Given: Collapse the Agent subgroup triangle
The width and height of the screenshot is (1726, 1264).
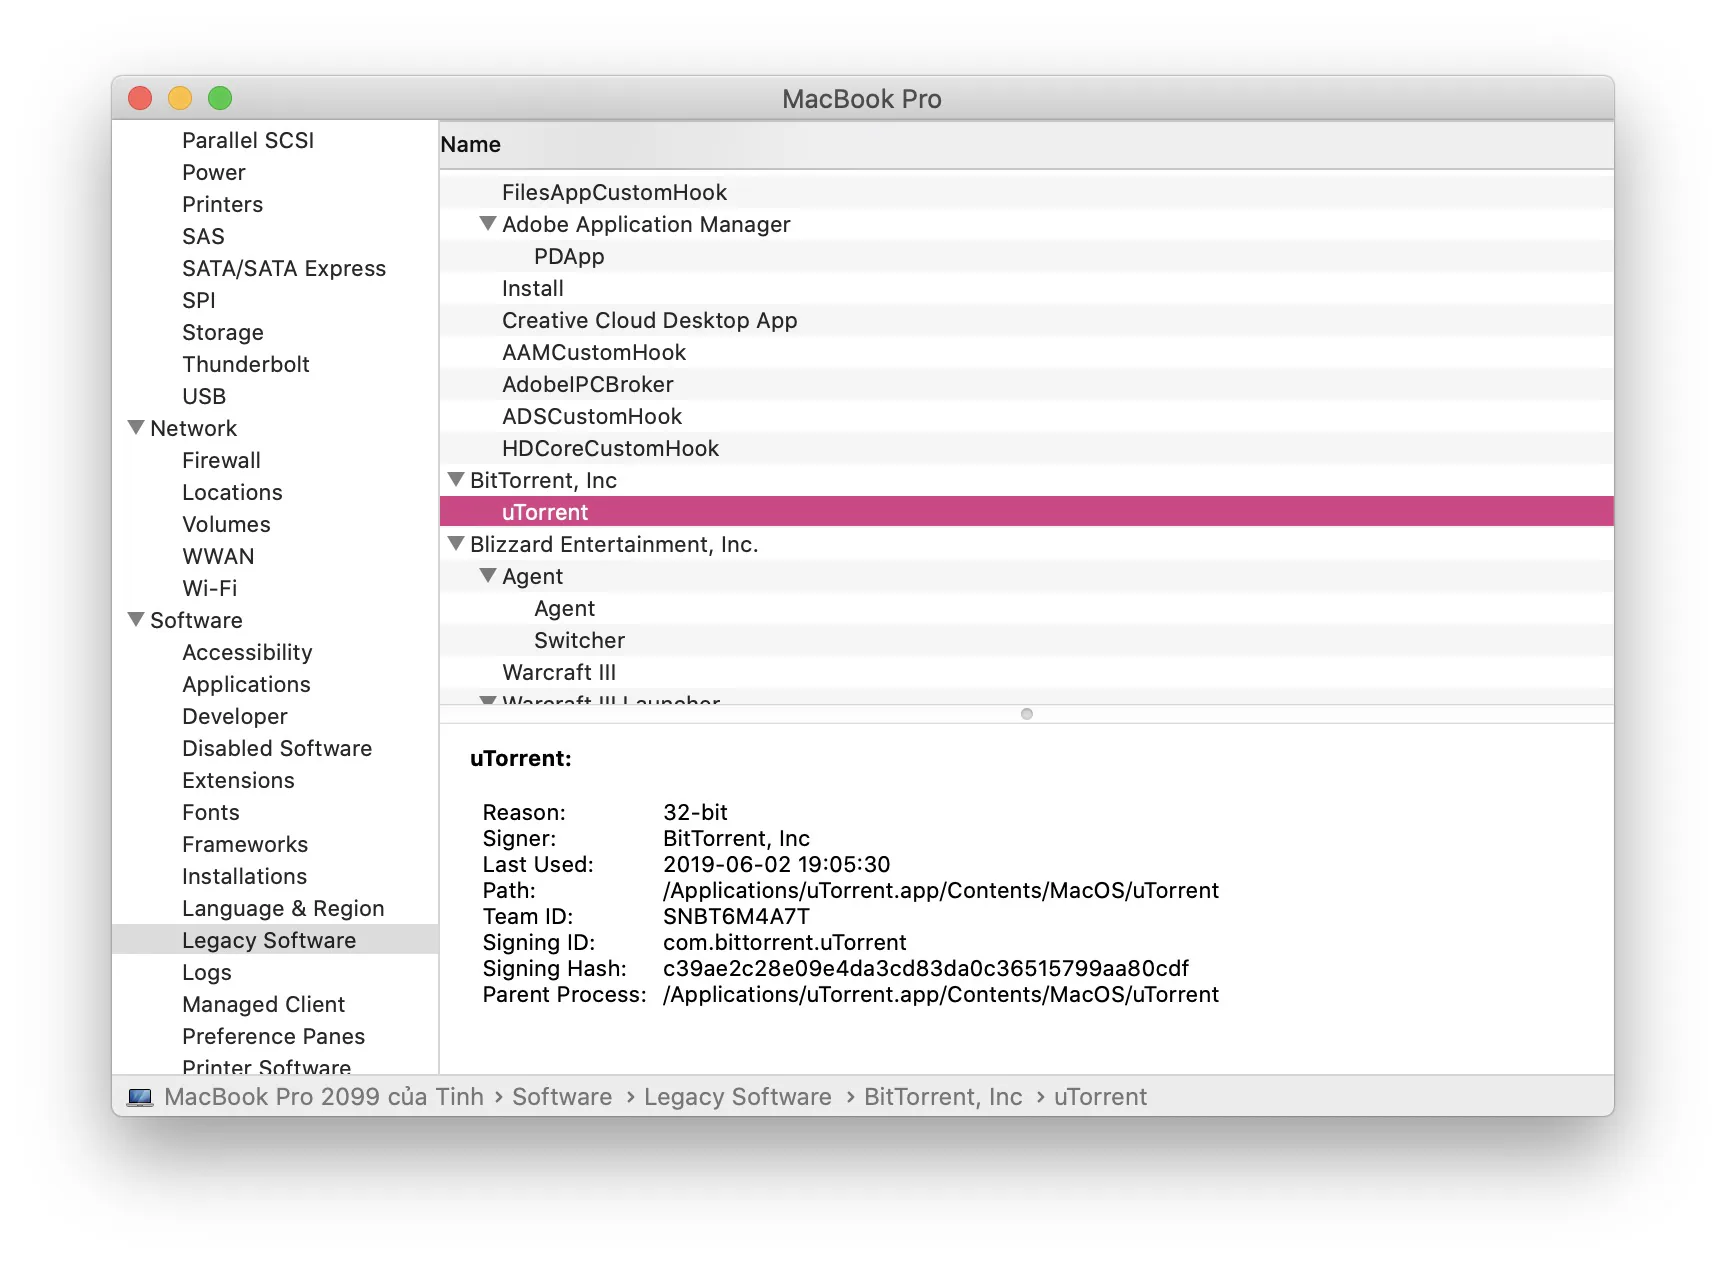Looking at the screenshot, I should click(x=488, y=576).
